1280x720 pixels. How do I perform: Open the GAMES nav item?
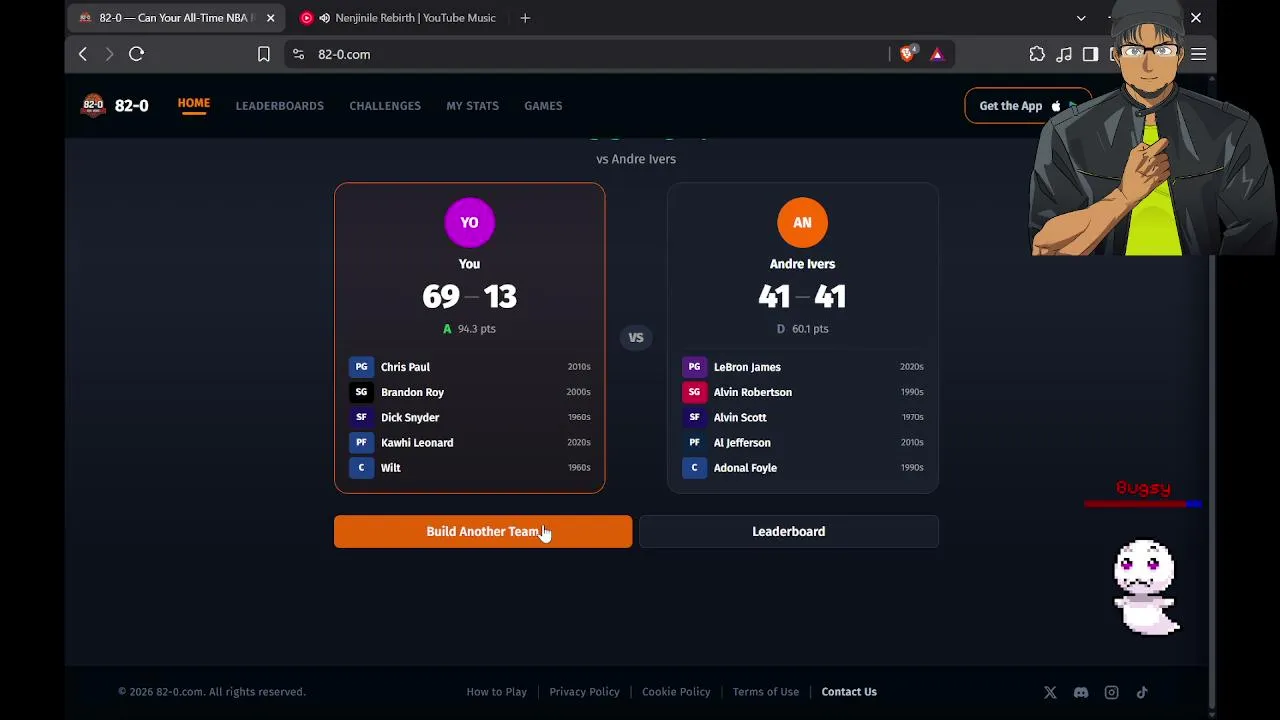click(x=543, y=106)
